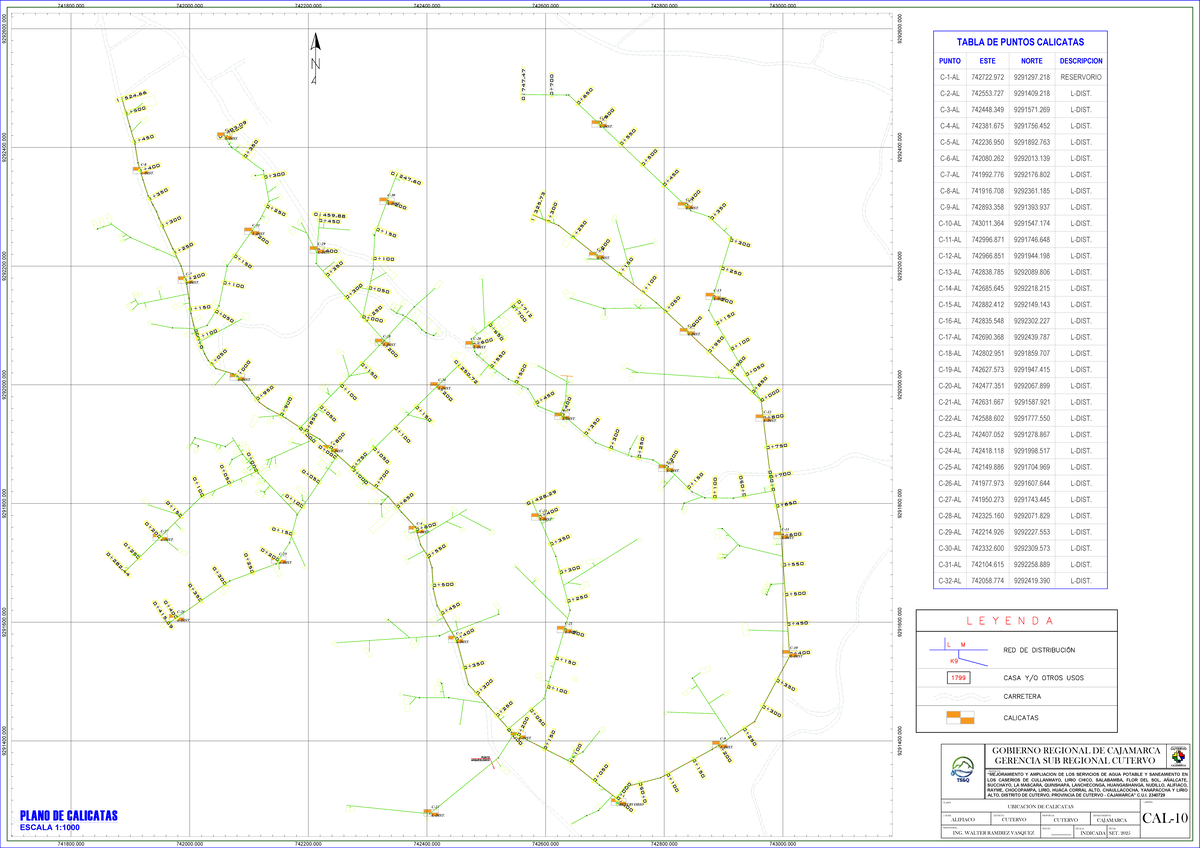
Task: Click the easting value 741977.973
Action: (988, 482)
